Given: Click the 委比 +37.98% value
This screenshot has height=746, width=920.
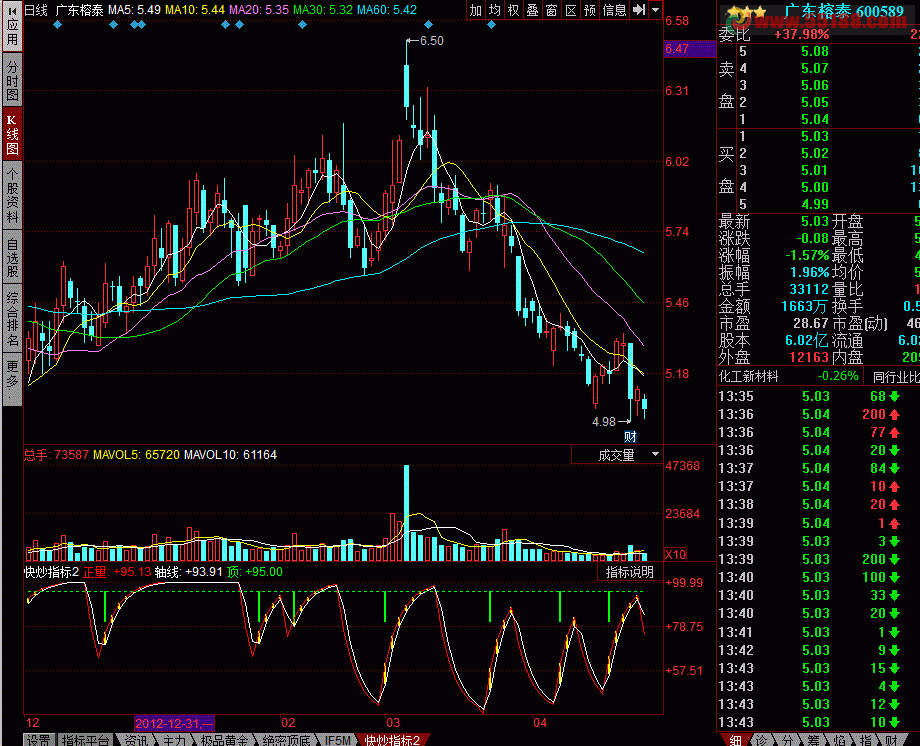Looking at the screenshot, I should (801, 35).
